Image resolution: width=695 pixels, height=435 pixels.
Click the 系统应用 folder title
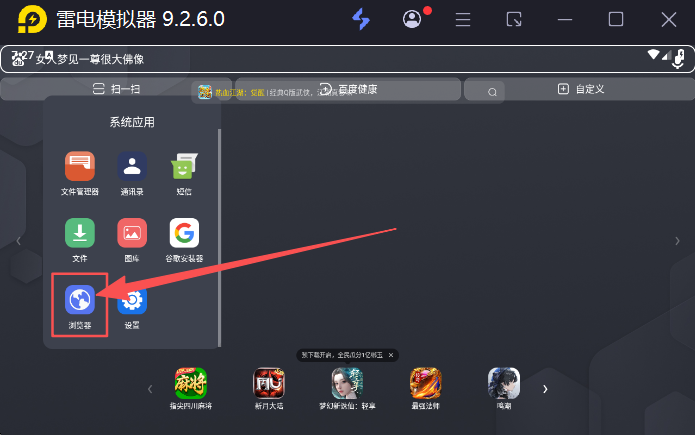click(x=132, y=122)
